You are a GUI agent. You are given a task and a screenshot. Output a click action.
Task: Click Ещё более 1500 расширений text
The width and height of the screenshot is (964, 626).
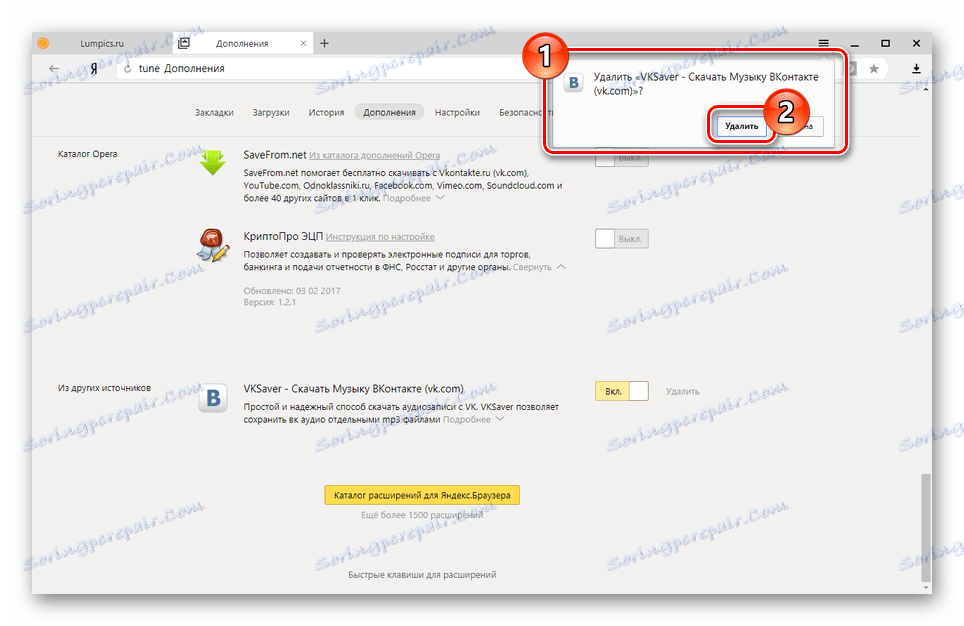coord(422,515)
